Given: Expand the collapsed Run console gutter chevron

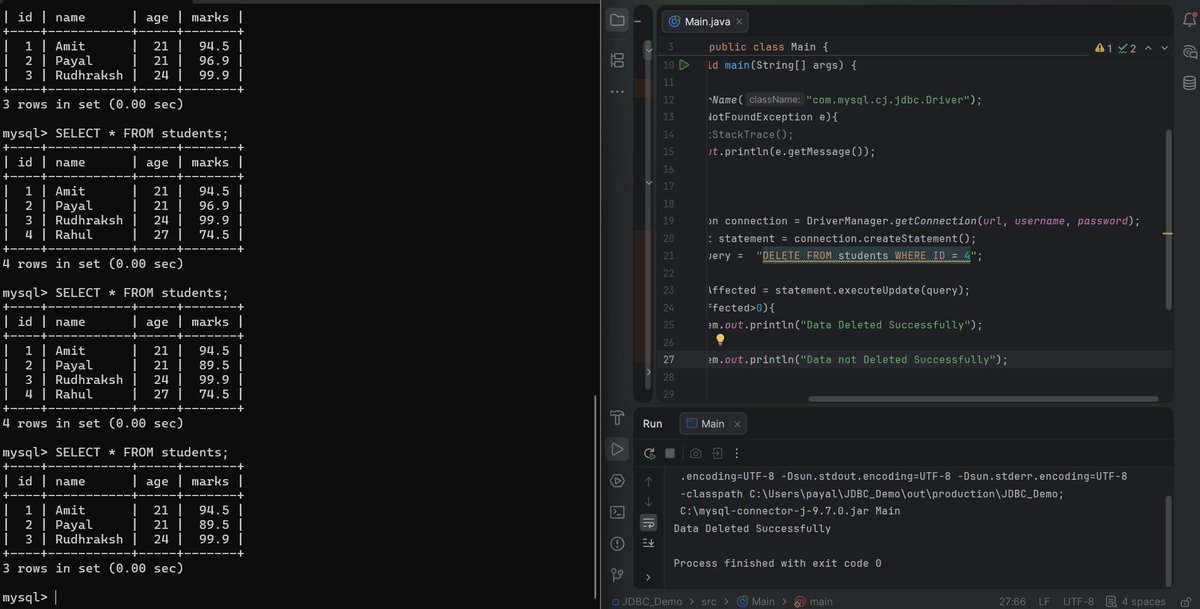Looking at the screenshot, I should [x=648, y=577].
